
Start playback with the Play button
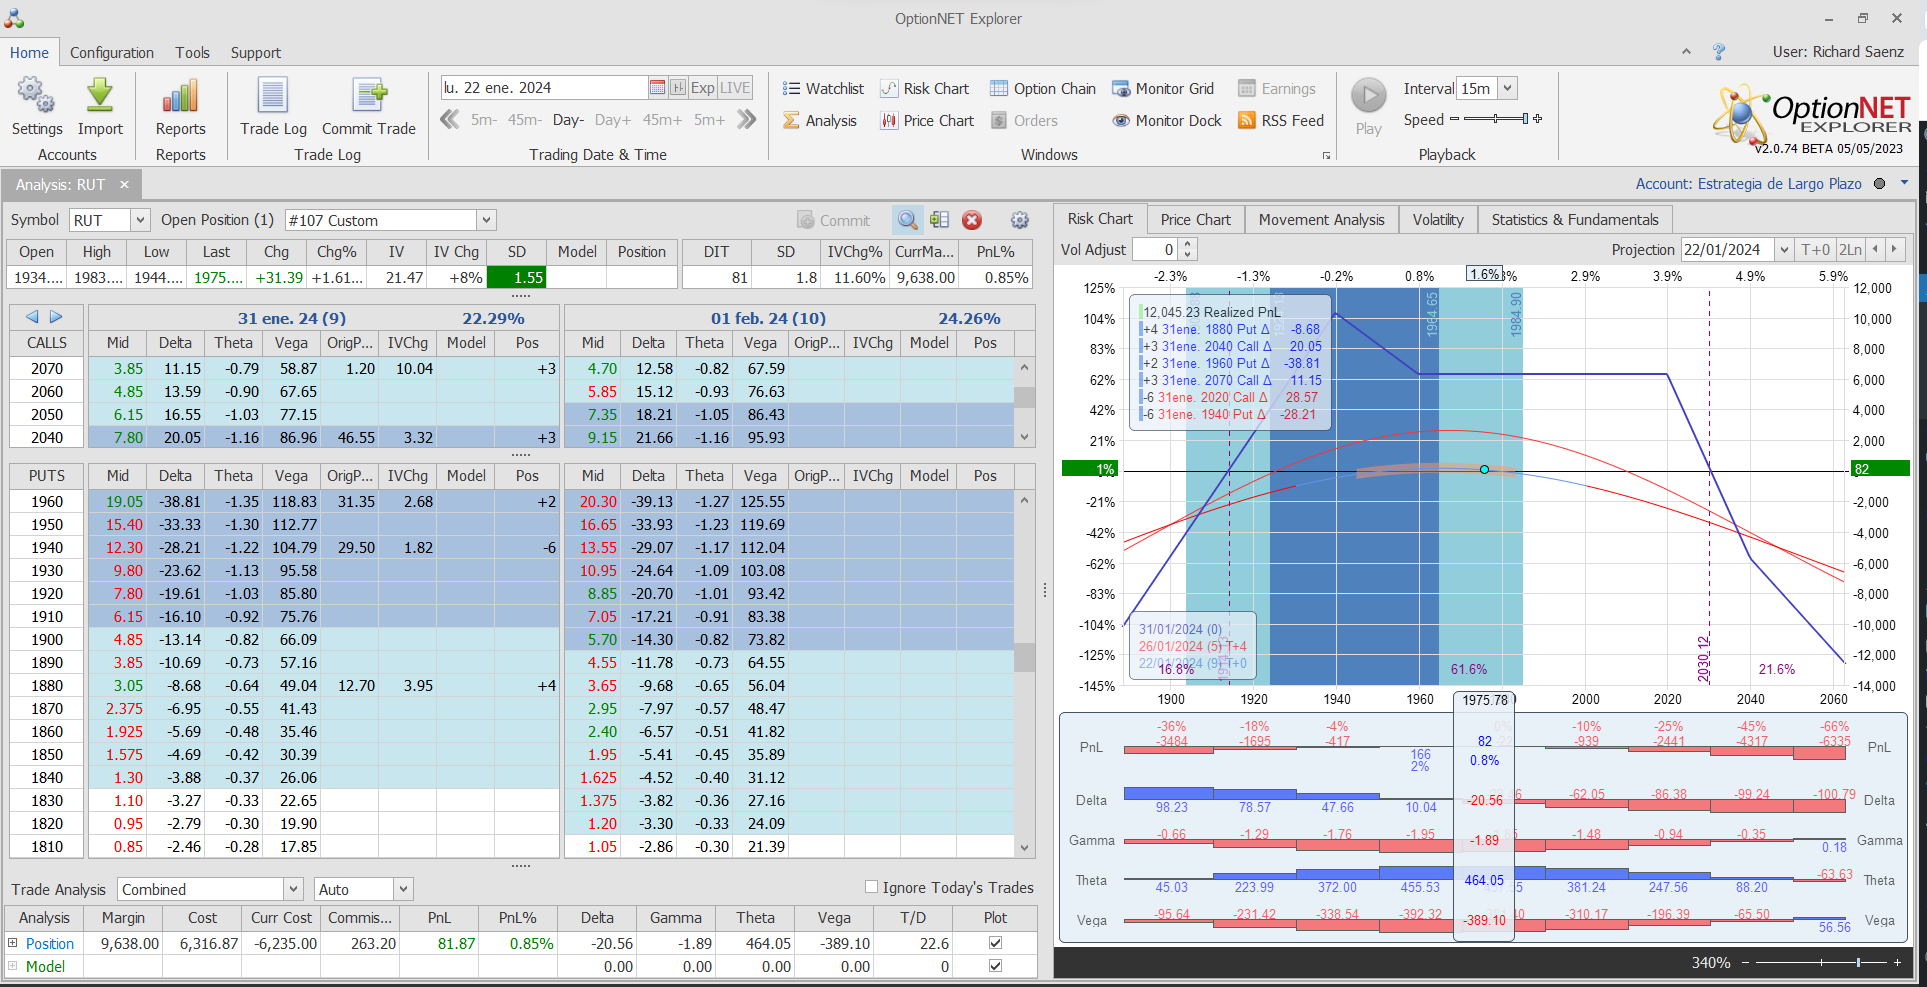(1369, 96)
